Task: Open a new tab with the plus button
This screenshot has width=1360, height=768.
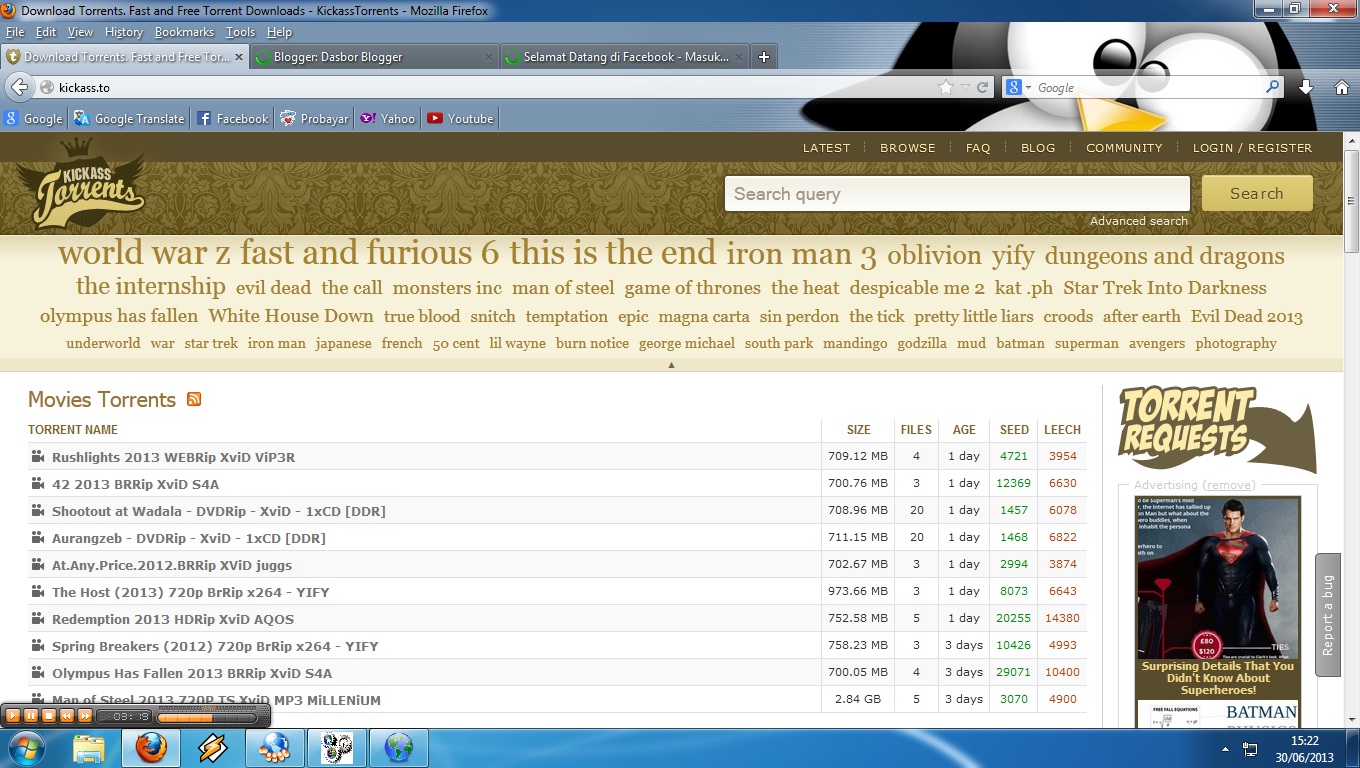Action: click(764, 57)
